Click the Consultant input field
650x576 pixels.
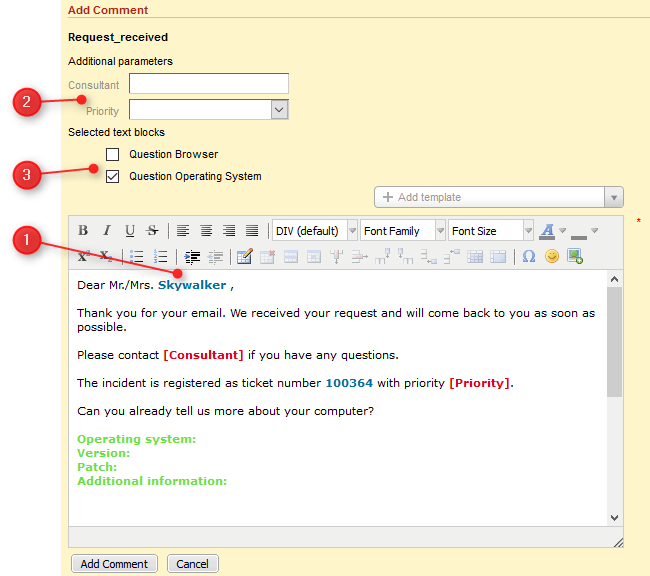pyautogui.click(x=209, y=84)
